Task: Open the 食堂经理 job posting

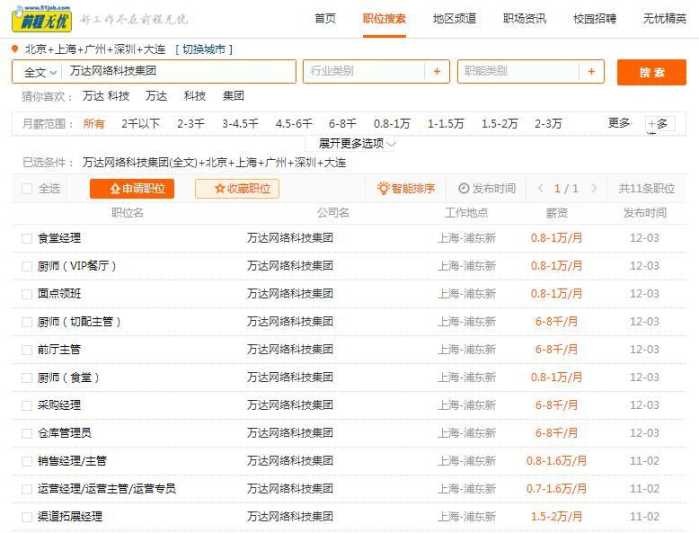Action: click(59, 238)
